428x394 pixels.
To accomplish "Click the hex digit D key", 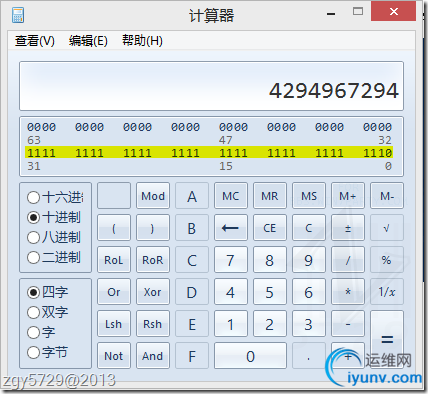I will (192, 292).
